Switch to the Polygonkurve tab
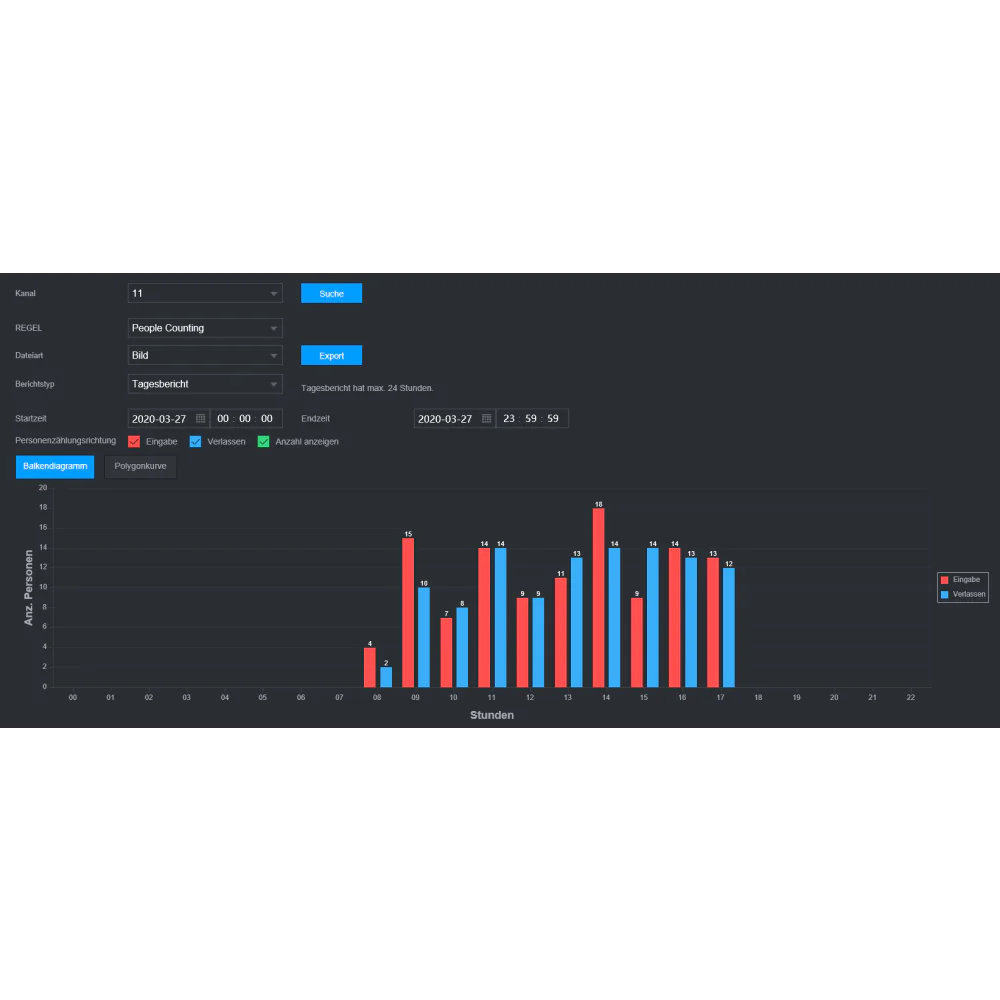The height and width of the screenshot is (1000, 1000). pyautogui.click(x=140, y=466)
